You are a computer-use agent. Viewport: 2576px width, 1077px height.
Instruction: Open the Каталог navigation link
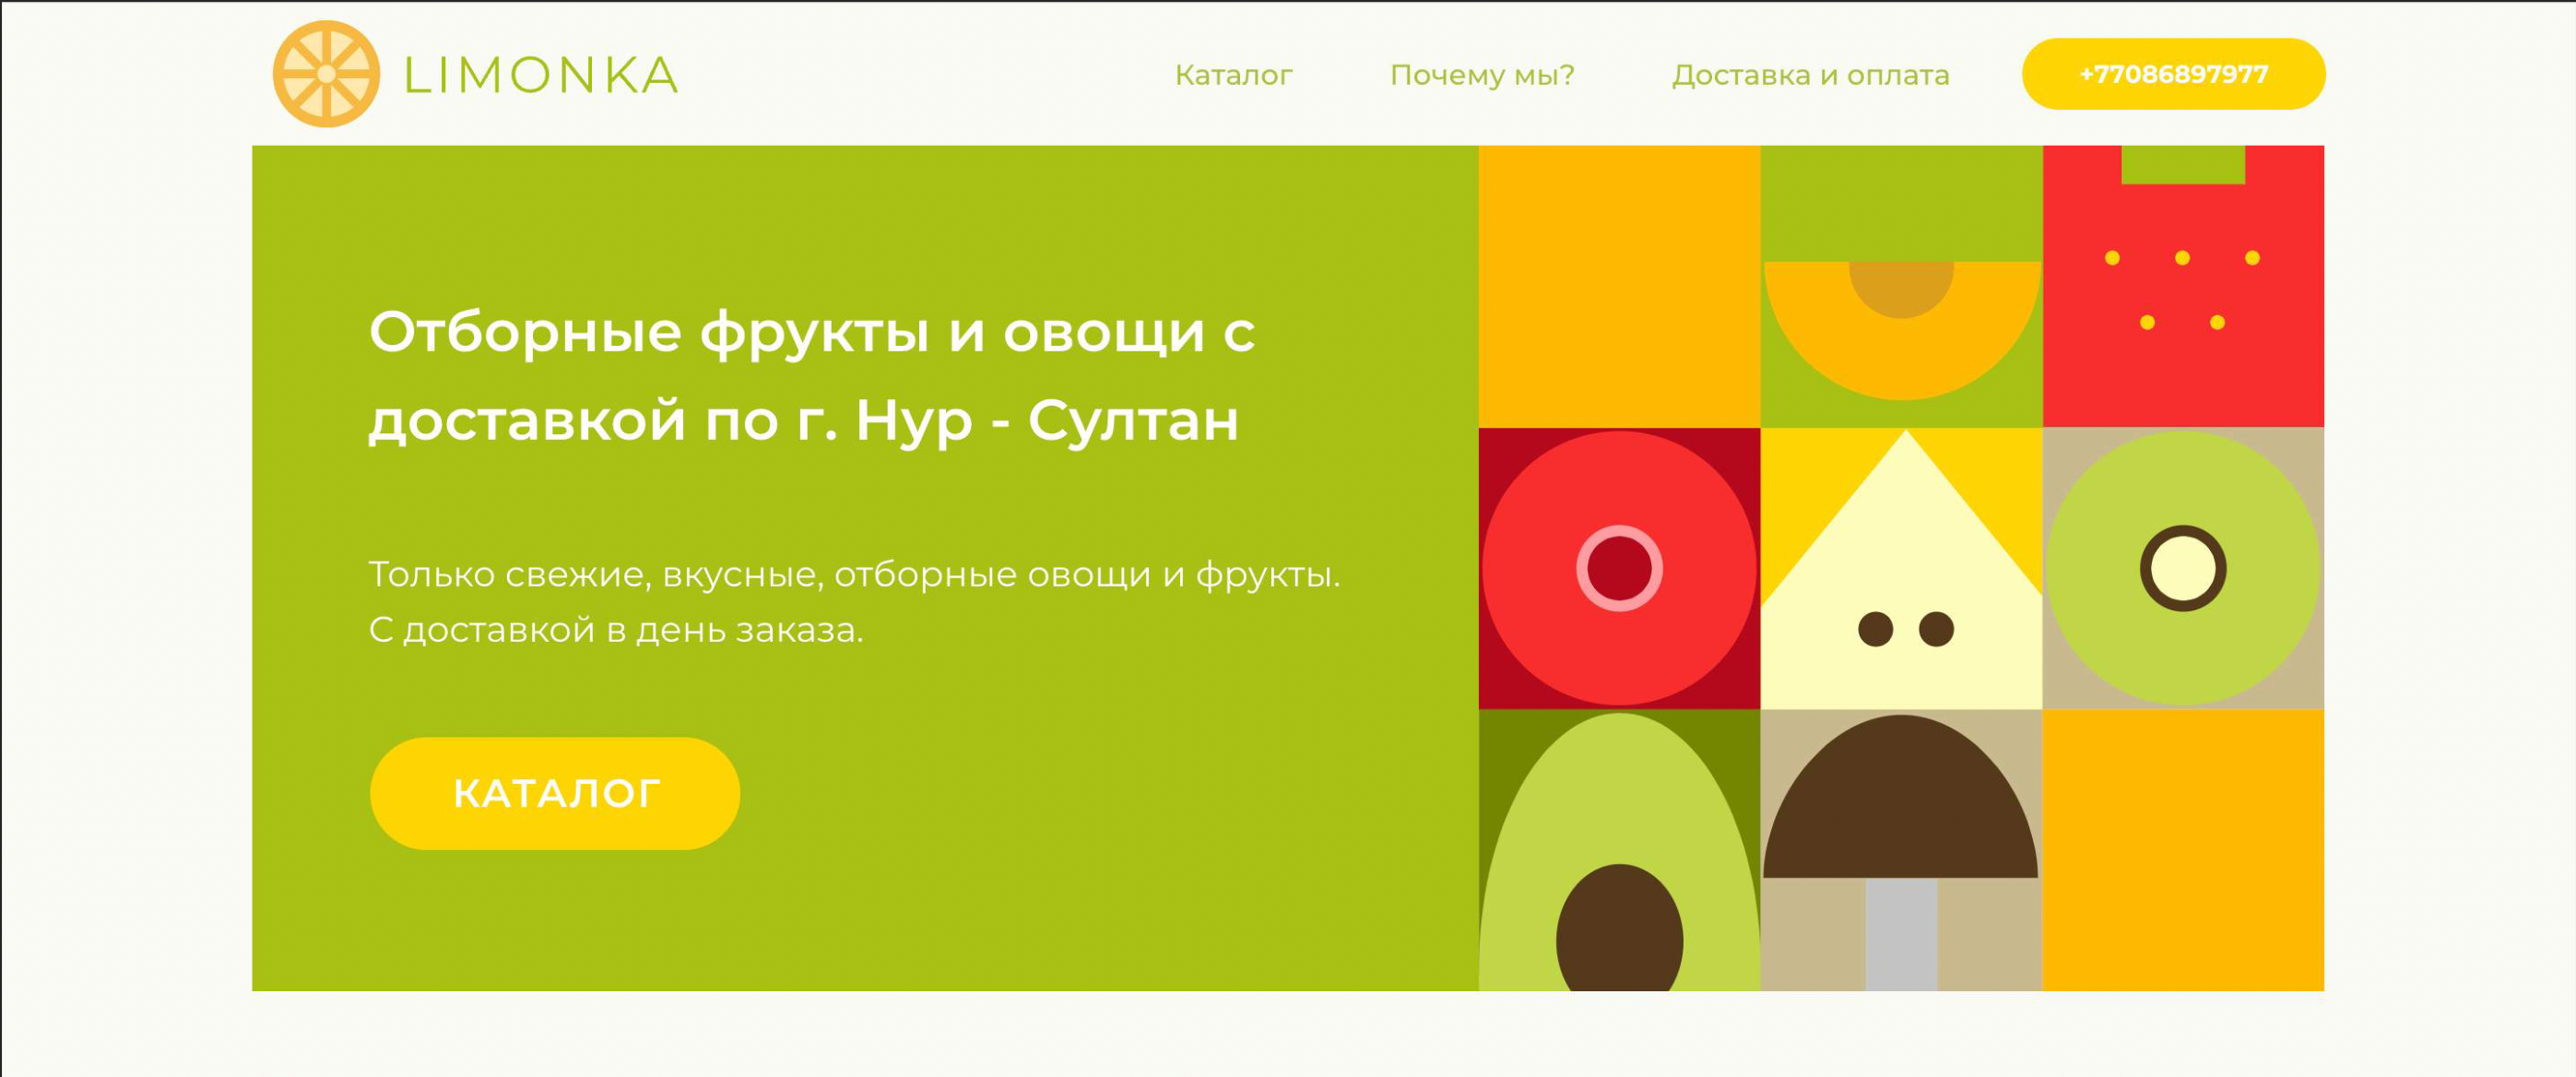click(x=1233, y=75)
